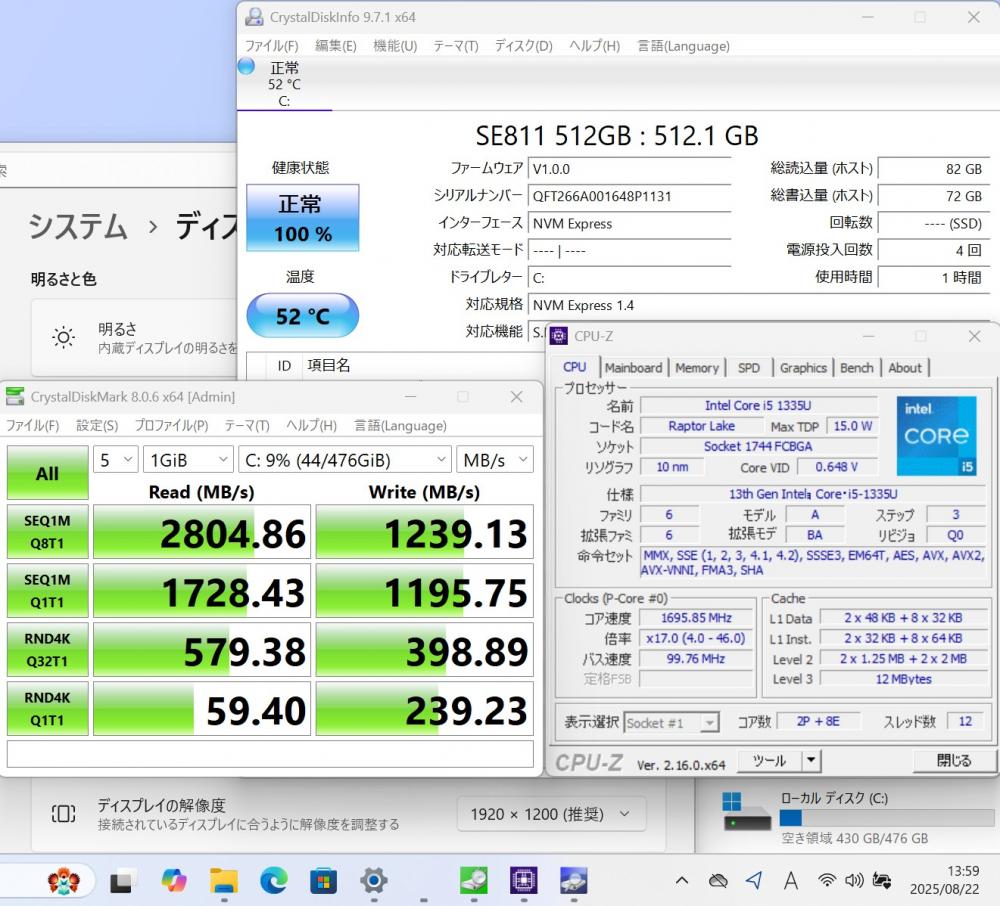Open the Socket #1 selection dropdown in CPU-Z
Screen dimensions: 1000x906
click(672, 722)
